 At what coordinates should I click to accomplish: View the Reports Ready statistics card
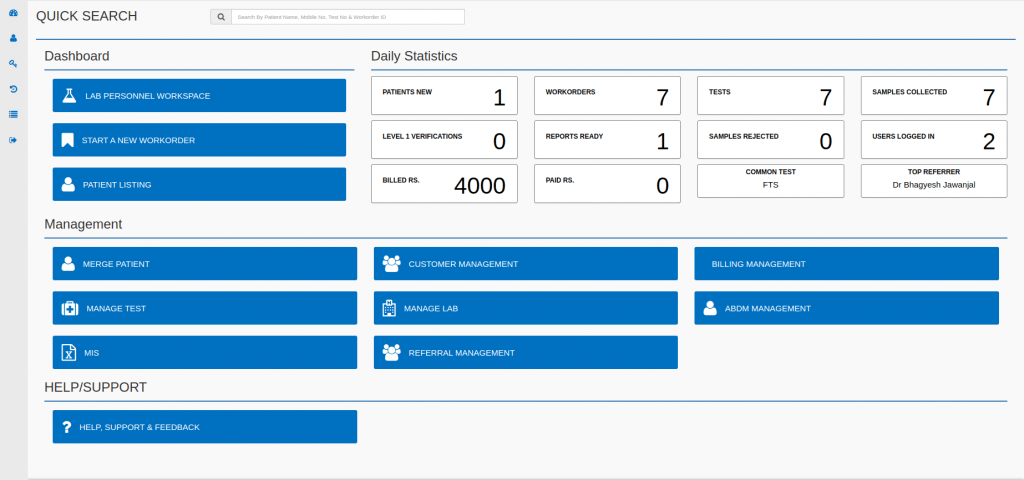(607, 140)
